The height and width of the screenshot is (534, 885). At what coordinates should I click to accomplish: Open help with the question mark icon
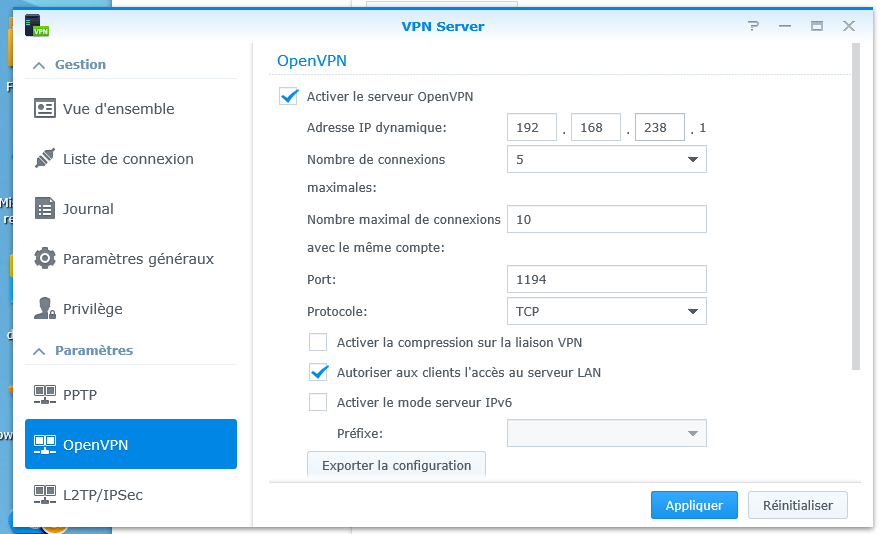[753, 26]
